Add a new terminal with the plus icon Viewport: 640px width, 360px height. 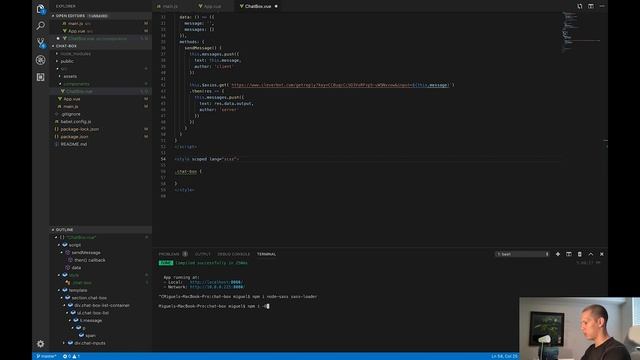[x=558, y=254]
